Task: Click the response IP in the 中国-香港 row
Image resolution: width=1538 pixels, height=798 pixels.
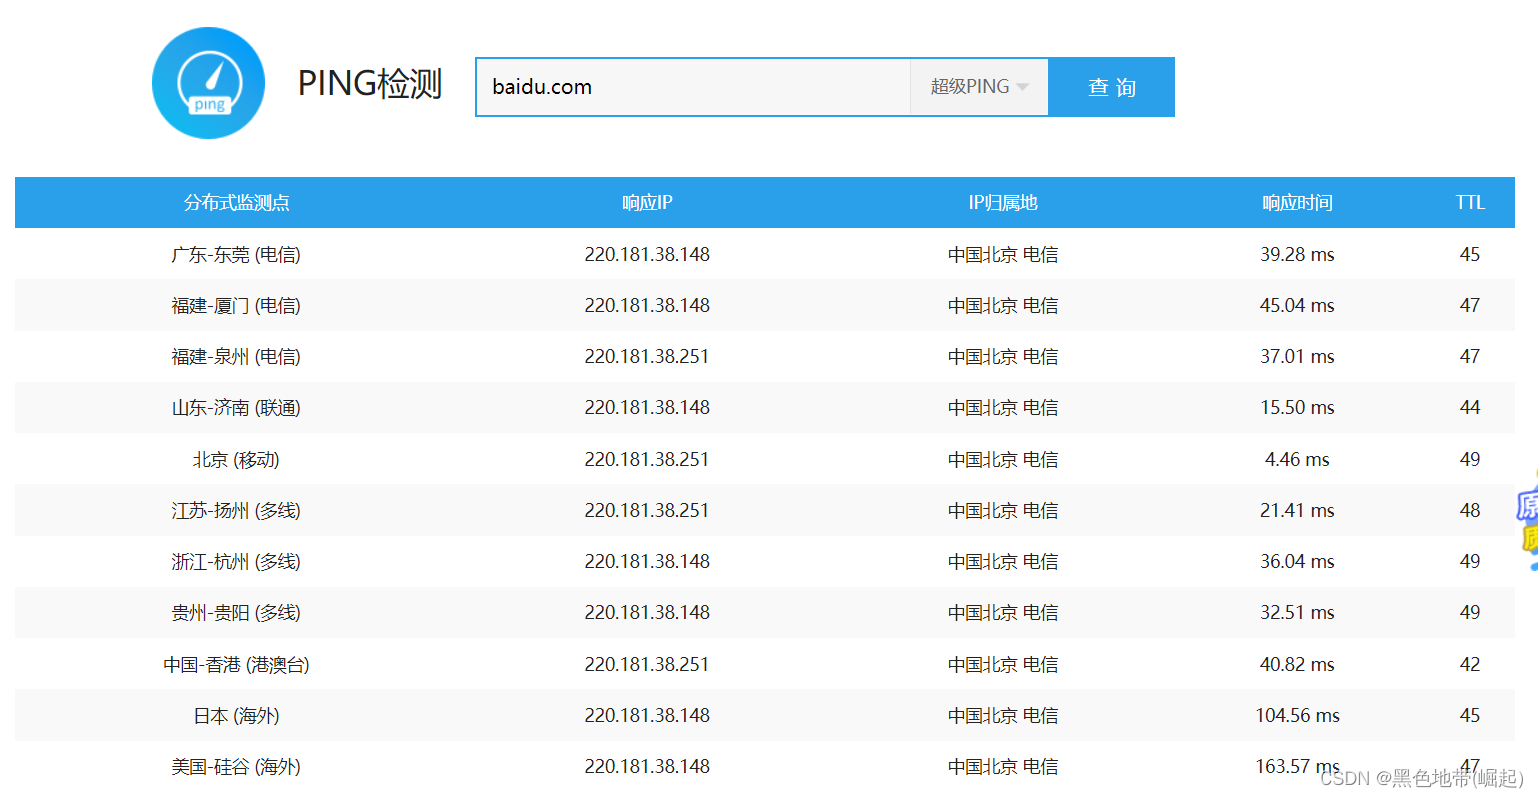Action: coord(647,665)
